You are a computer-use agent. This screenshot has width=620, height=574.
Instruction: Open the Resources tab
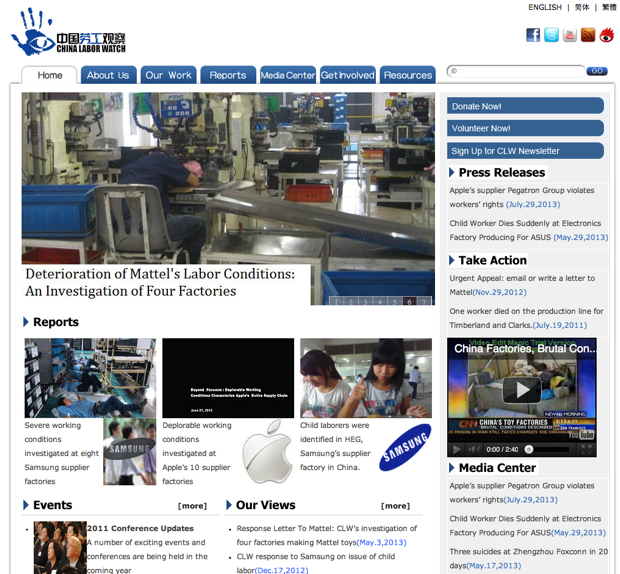408,75
